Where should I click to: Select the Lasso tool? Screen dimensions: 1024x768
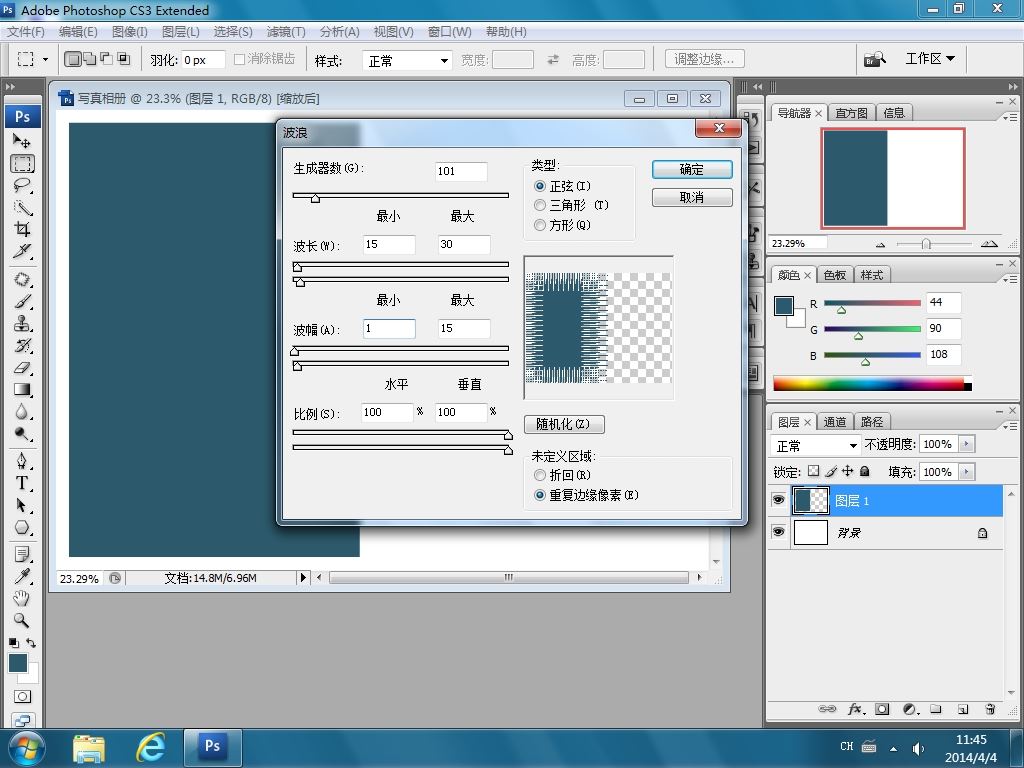(x=22, y=185)
